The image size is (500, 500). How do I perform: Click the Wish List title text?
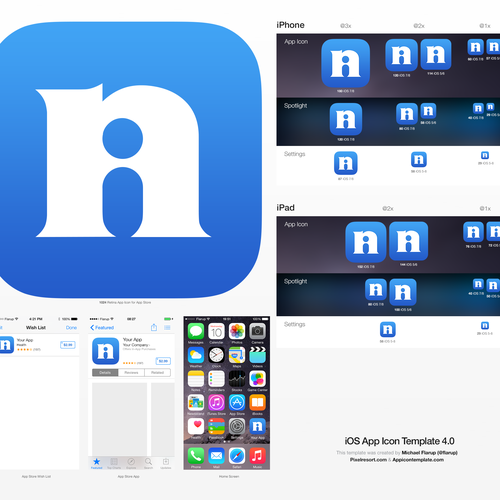point(36,328)
